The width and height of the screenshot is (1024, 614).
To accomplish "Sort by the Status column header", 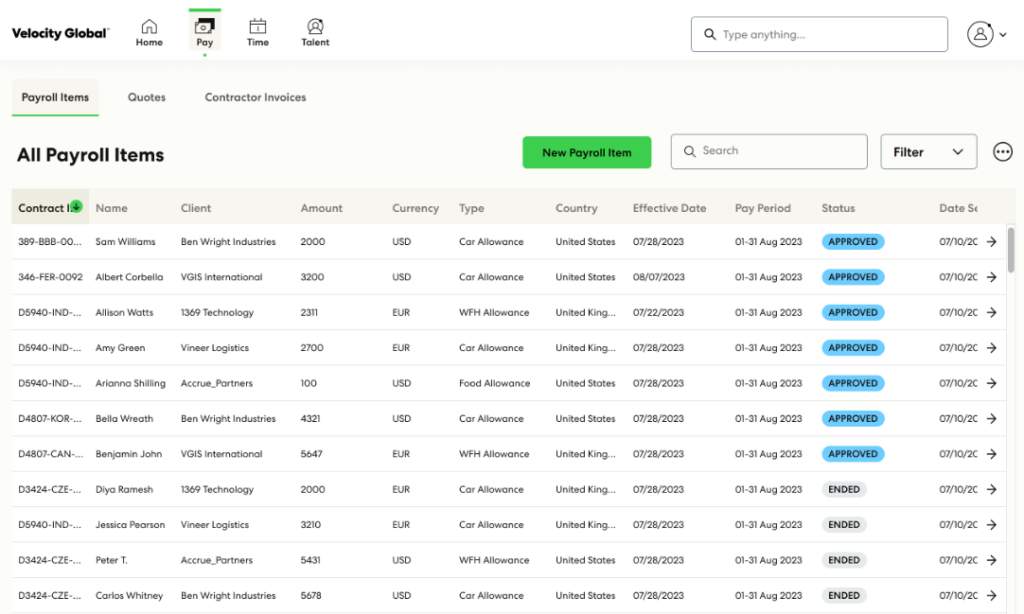I will (x=838, y=208).
